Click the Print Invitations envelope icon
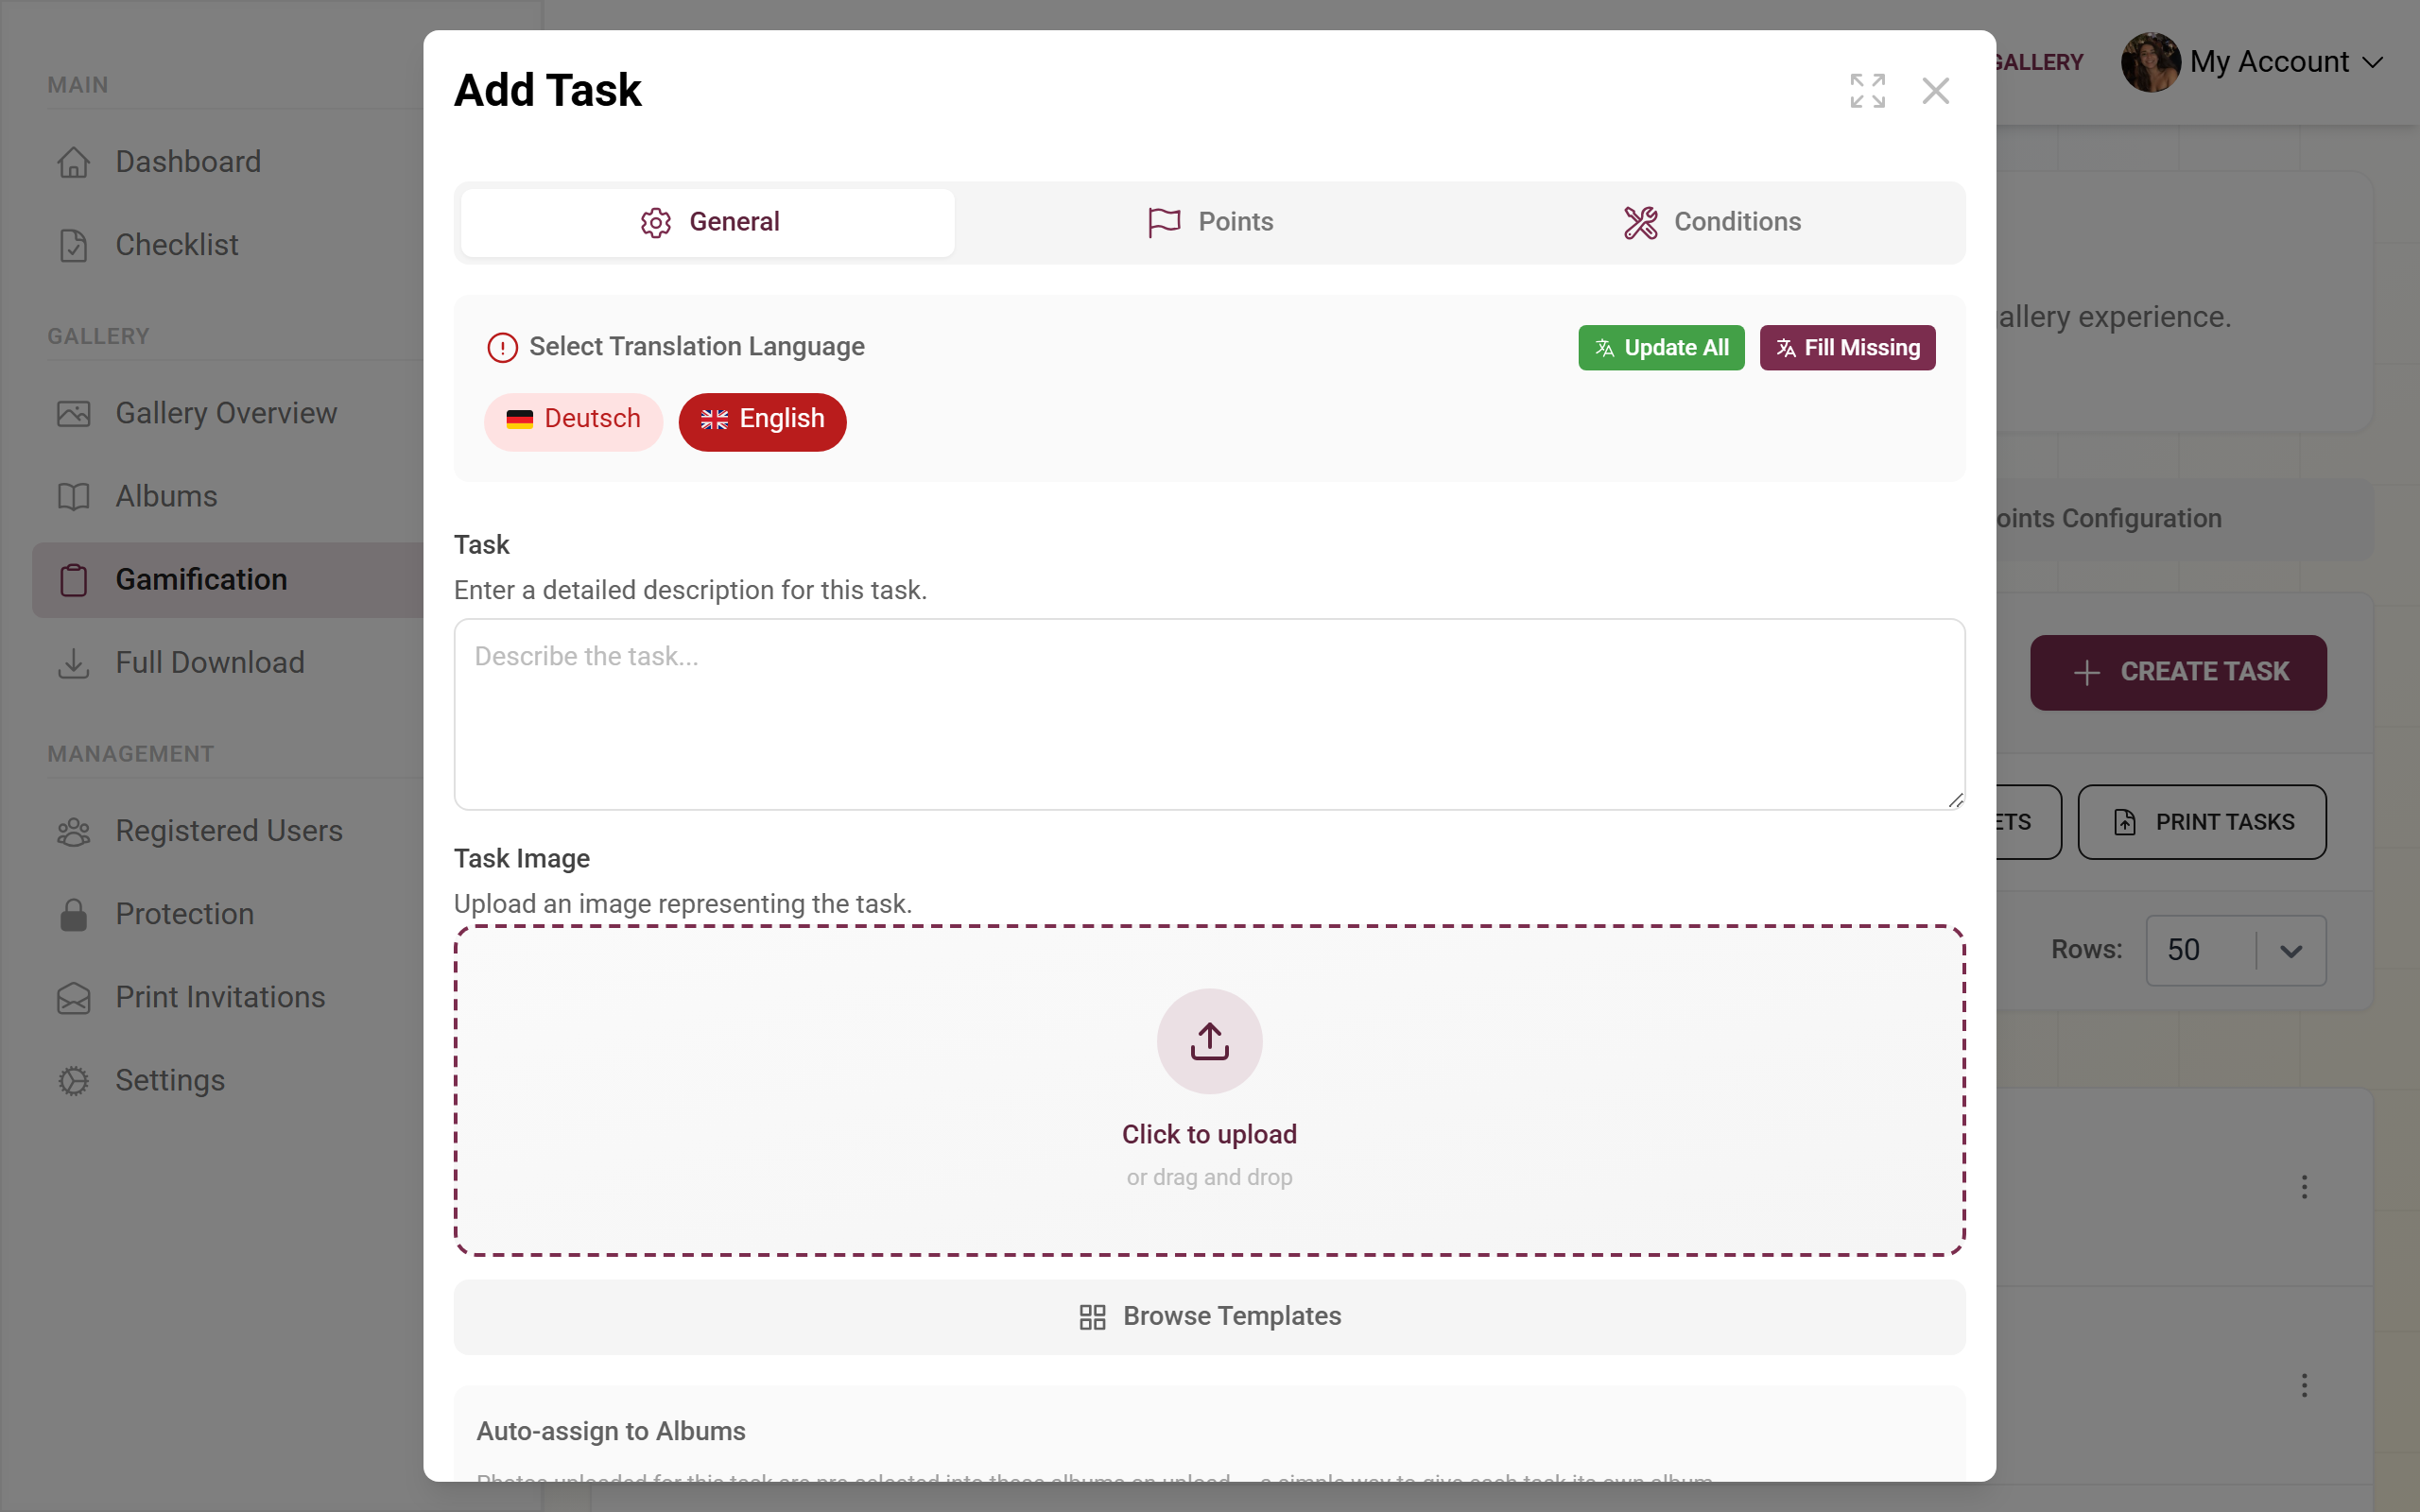The height and width of the screenshot is (1512, 2420). click(73, 997)
